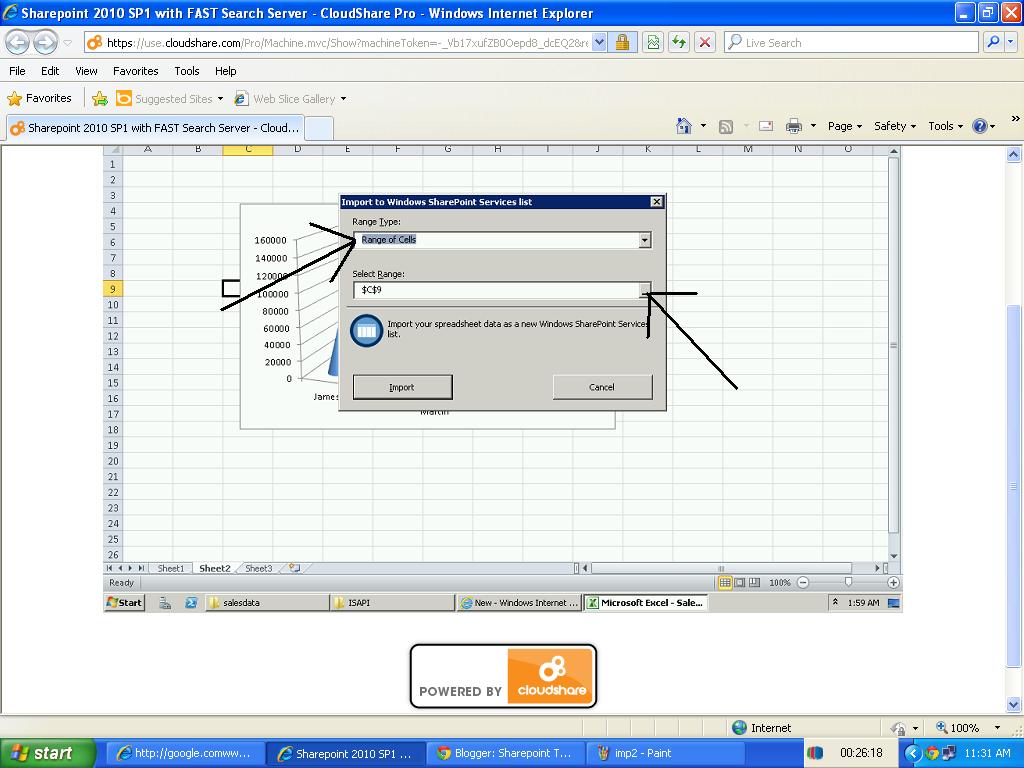This screenshot has width=1024, height=768.
Task: Open the Suggested Sites dropdown
Action: [x=220, y=99]
